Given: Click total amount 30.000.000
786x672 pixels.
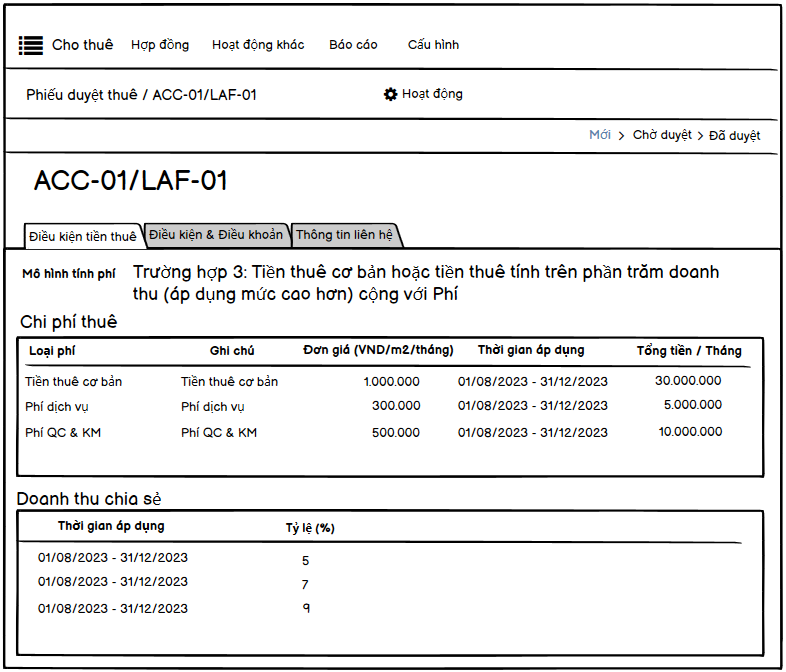Looking at the screenshot, I should click(688, 381).
